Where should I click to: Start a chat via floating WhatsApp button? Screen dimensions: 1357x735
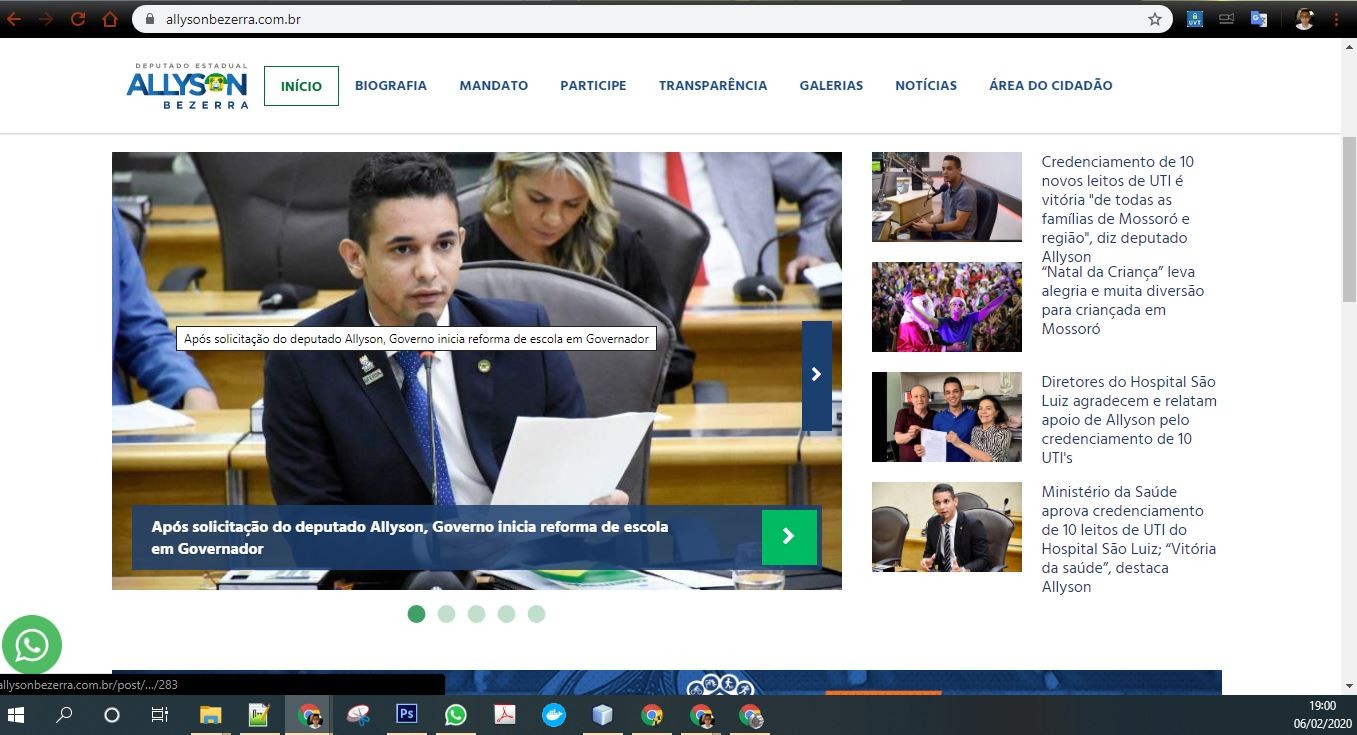(x=32, y=645)
